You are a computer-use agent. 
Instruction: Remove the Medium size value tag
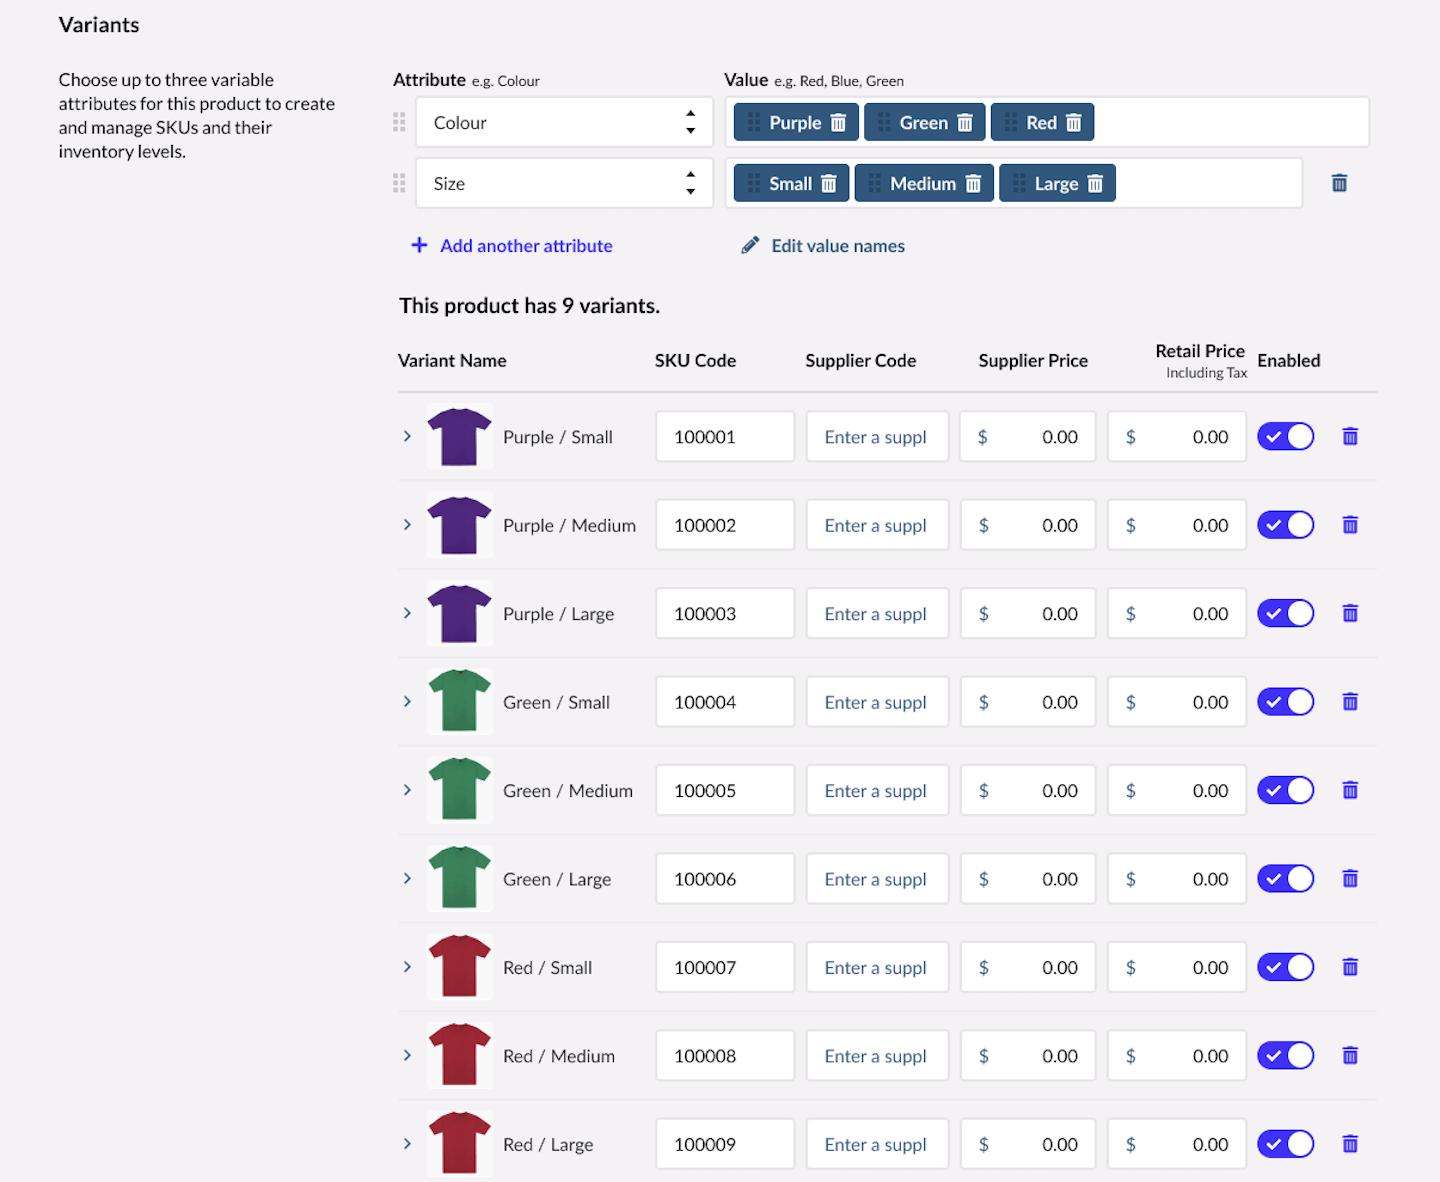pyautogui.click(x=973, y=184)
